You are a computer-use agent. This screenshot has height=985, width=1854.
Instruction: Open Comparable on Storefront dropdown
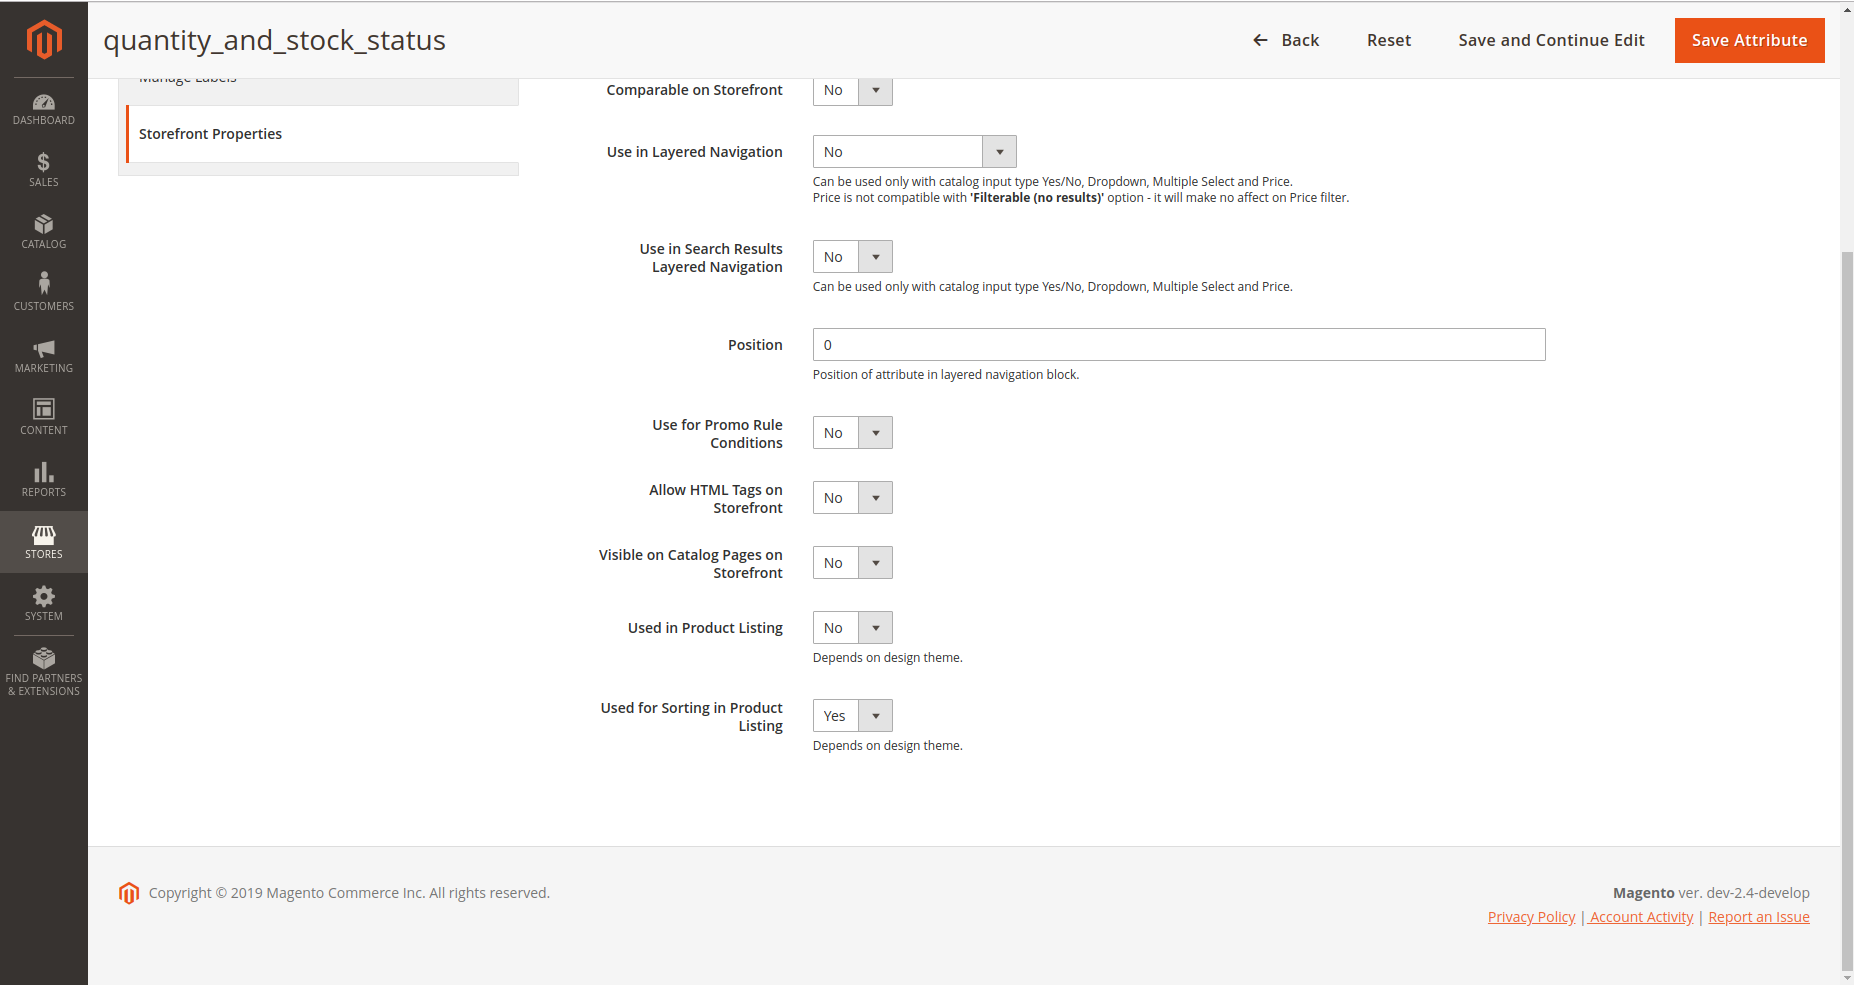coord(852,90)
